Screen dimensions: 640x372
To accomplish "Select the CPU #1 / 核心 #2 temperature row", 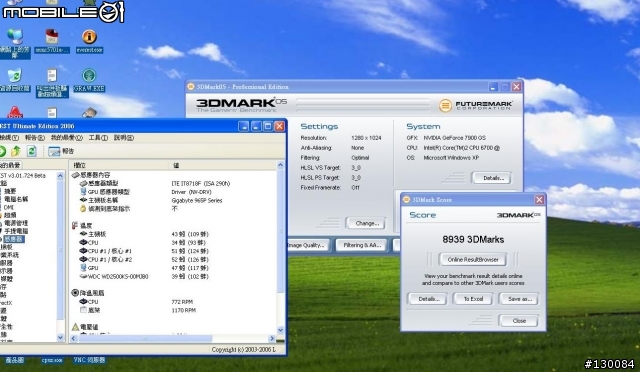I will point(174,259).
